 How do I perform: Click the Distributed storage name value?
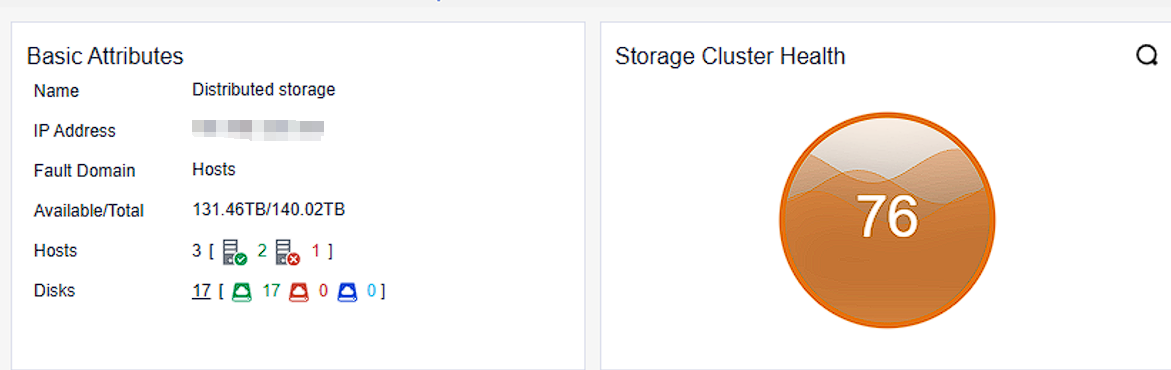[264, 90]
